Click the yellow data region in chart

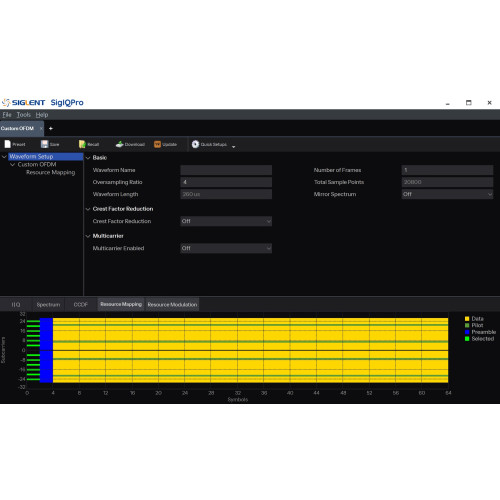tap(251, 350)
